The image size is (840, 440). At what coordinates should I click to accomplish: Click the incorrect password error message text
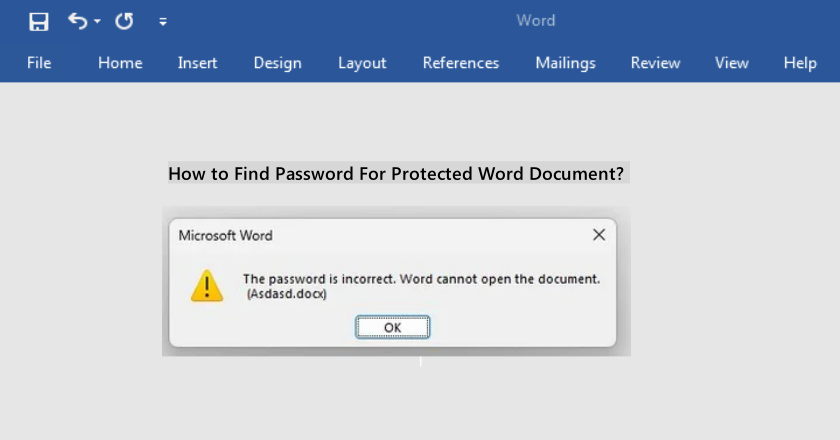click(421, 279)
